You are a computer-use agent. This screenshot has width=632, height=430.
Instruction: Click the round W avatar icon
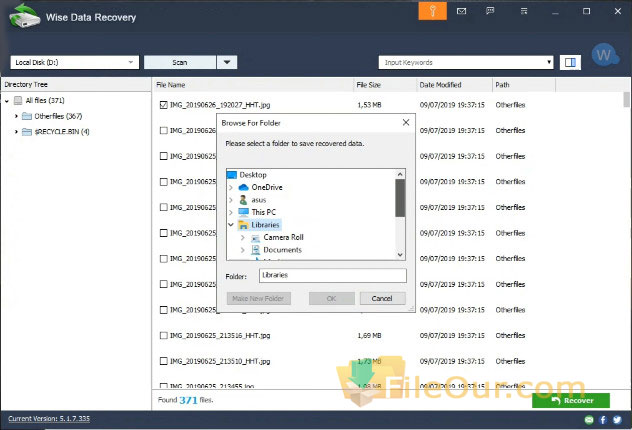pyautogui.click(x=604, y=55)
